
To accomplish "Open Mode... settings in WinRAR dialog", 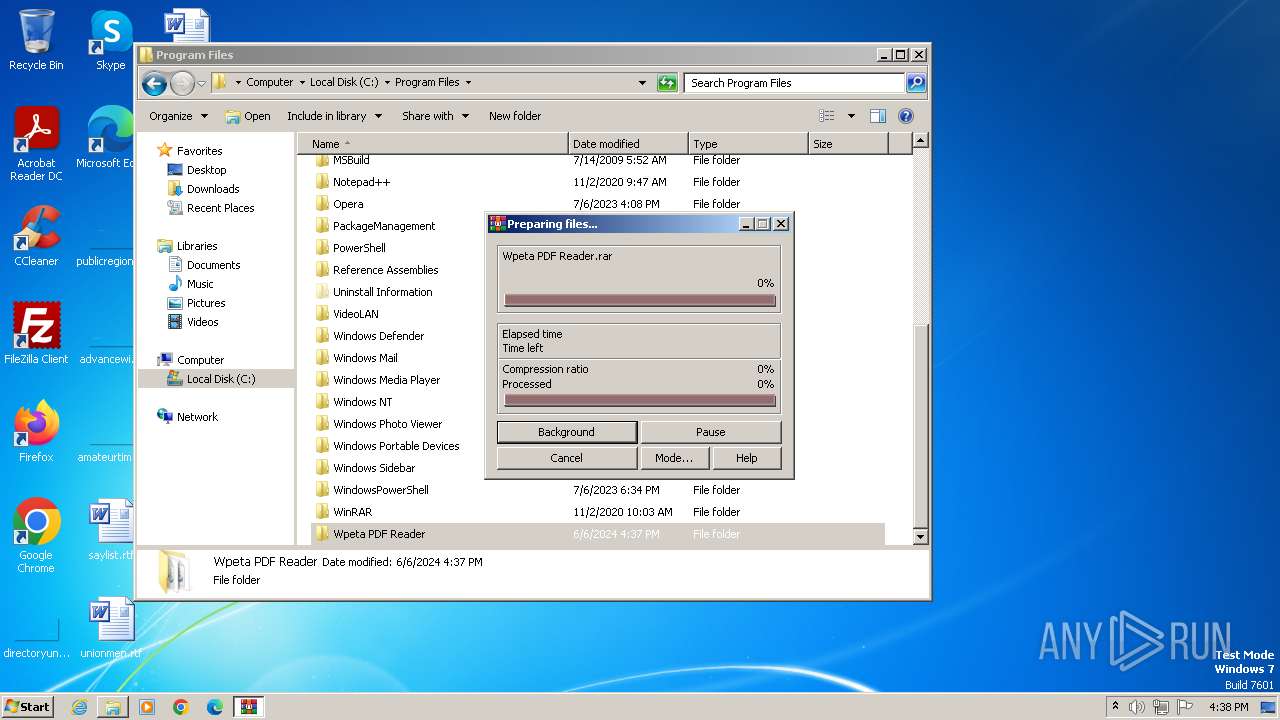I will (674, 458).
